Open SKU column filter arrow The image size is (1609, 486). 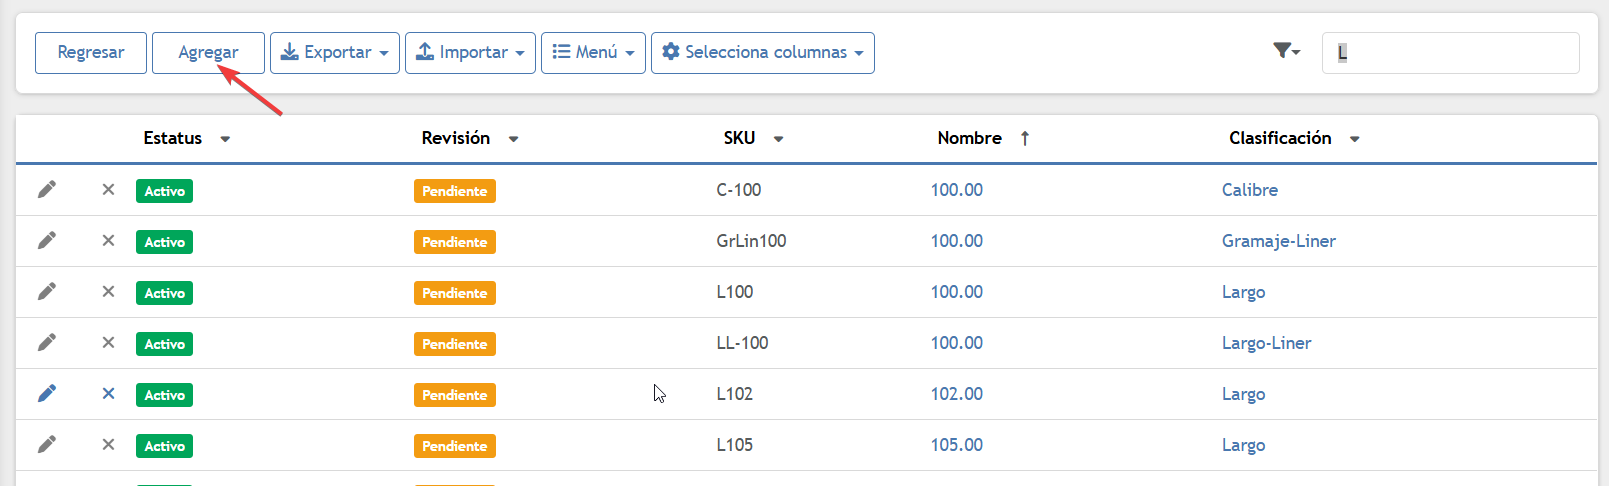[x=778, y=139]
